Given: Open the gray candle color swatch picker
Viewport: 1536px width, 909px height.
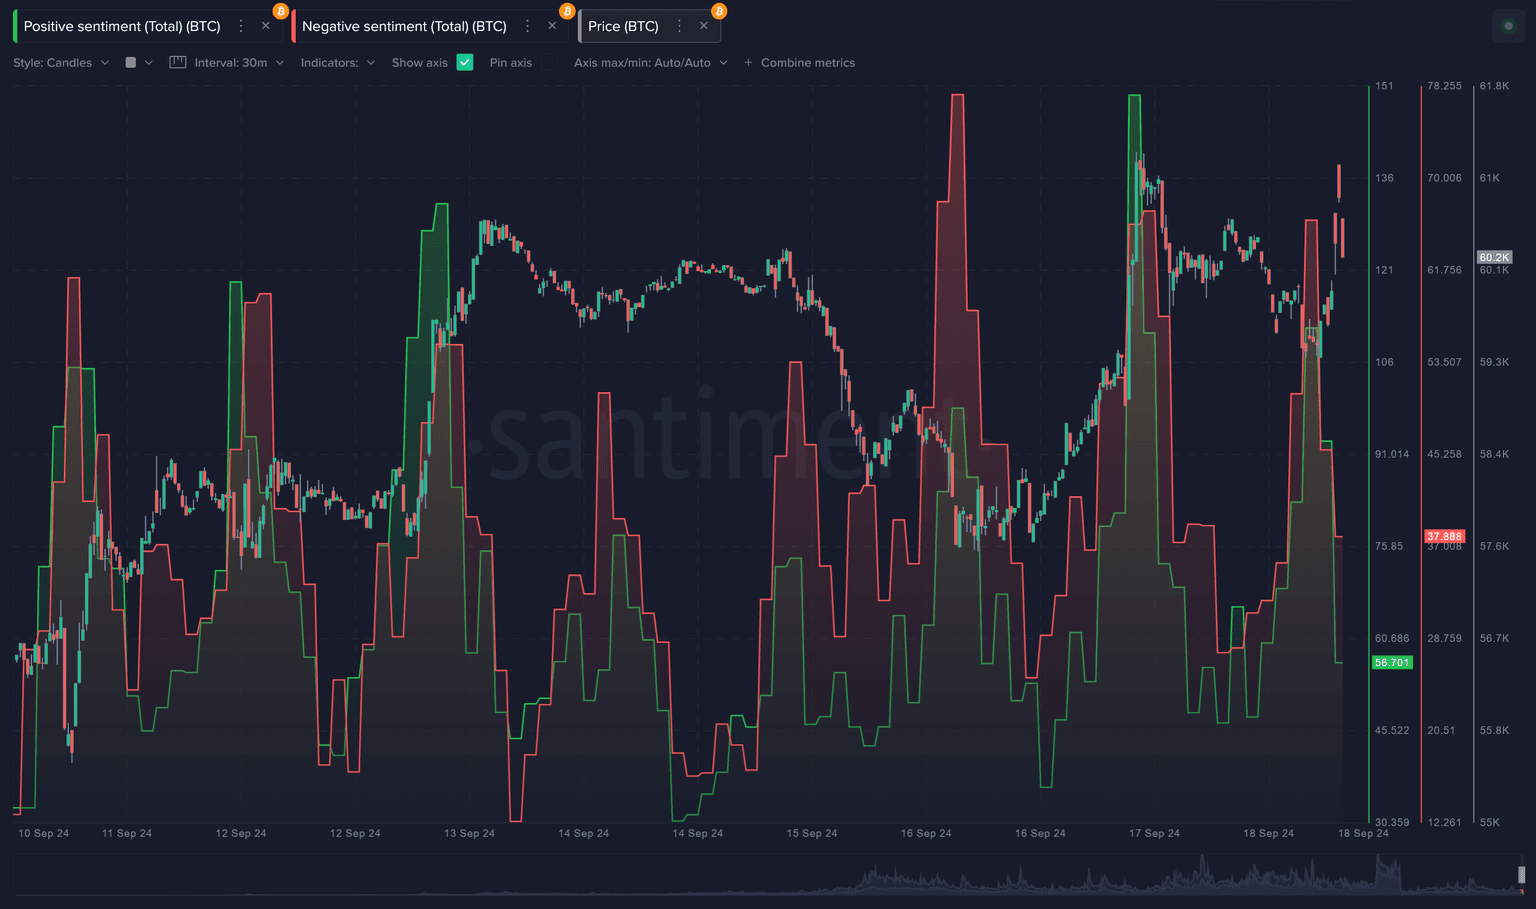Looking at the screenshot, I should [x=138, y=62].
